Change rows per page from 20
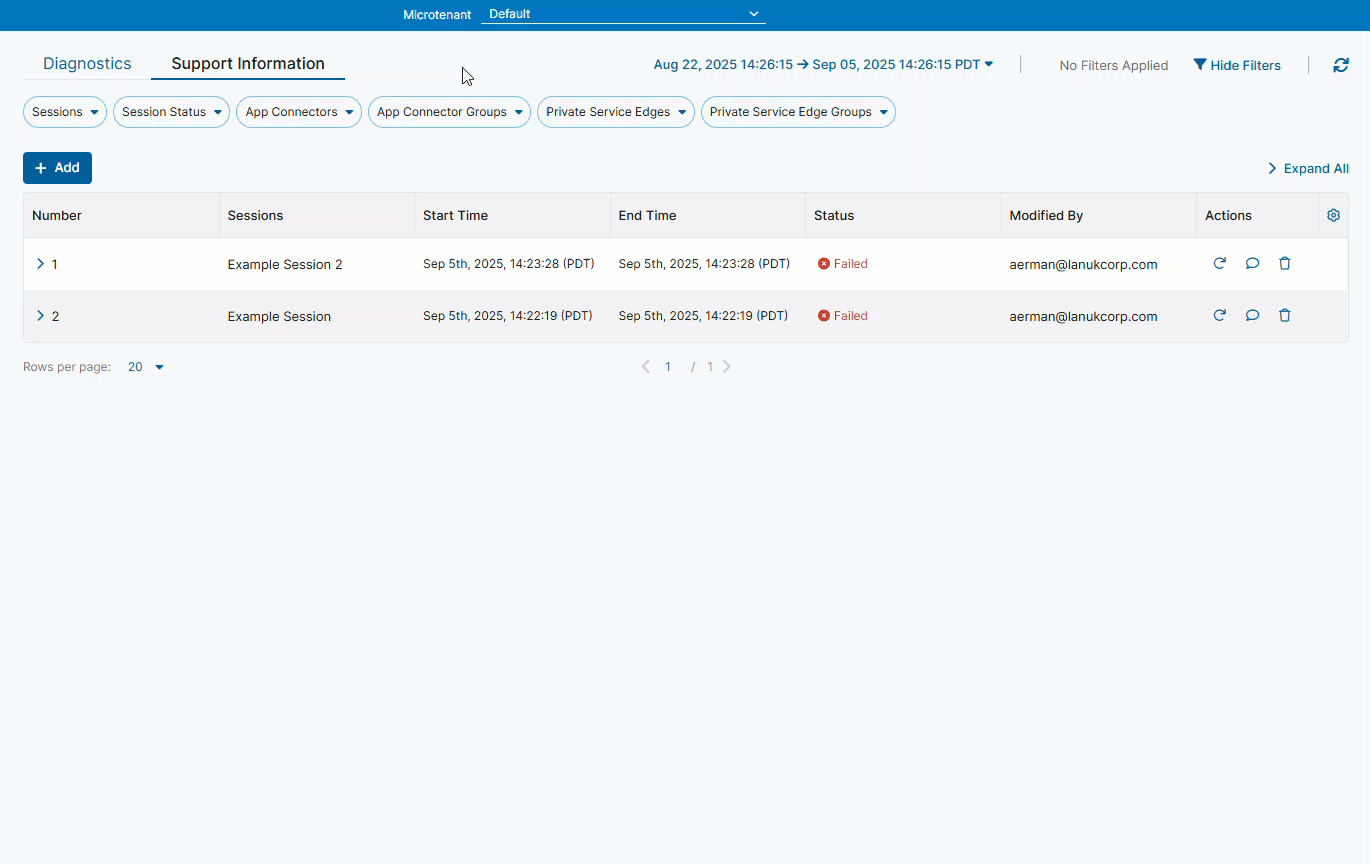Viewport: 1370px width, 864px height. [x=145, y=367]
